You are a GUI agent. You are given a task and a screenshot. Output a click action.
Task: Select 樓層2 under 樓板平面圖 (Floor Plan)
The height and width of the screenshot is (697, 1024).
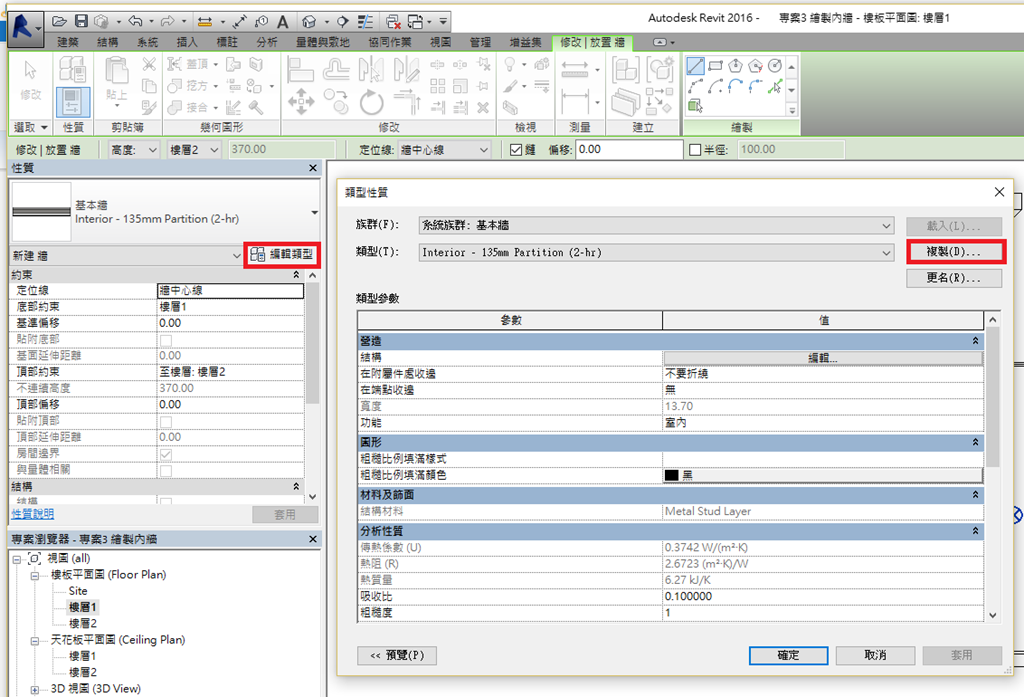pos(83,623)
